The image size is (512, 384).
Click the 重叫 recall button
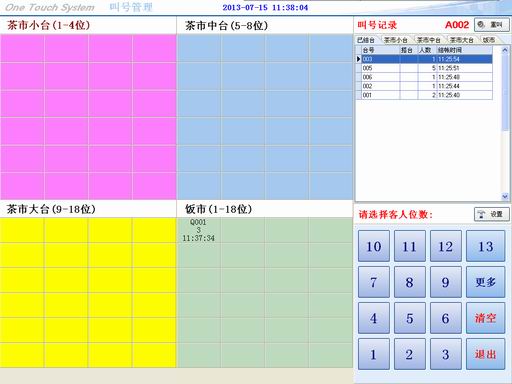pos(492,25)
